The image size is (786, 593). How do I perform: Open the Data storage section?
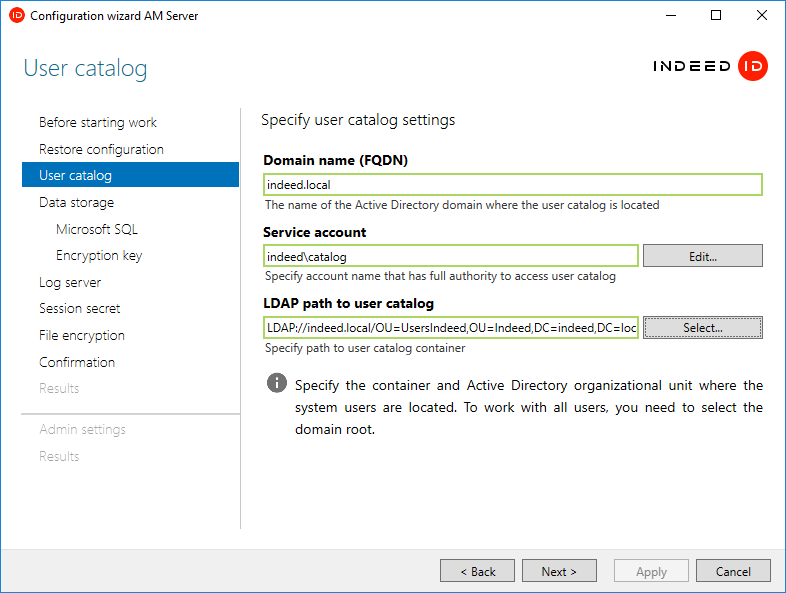click(x=76, y=202)
